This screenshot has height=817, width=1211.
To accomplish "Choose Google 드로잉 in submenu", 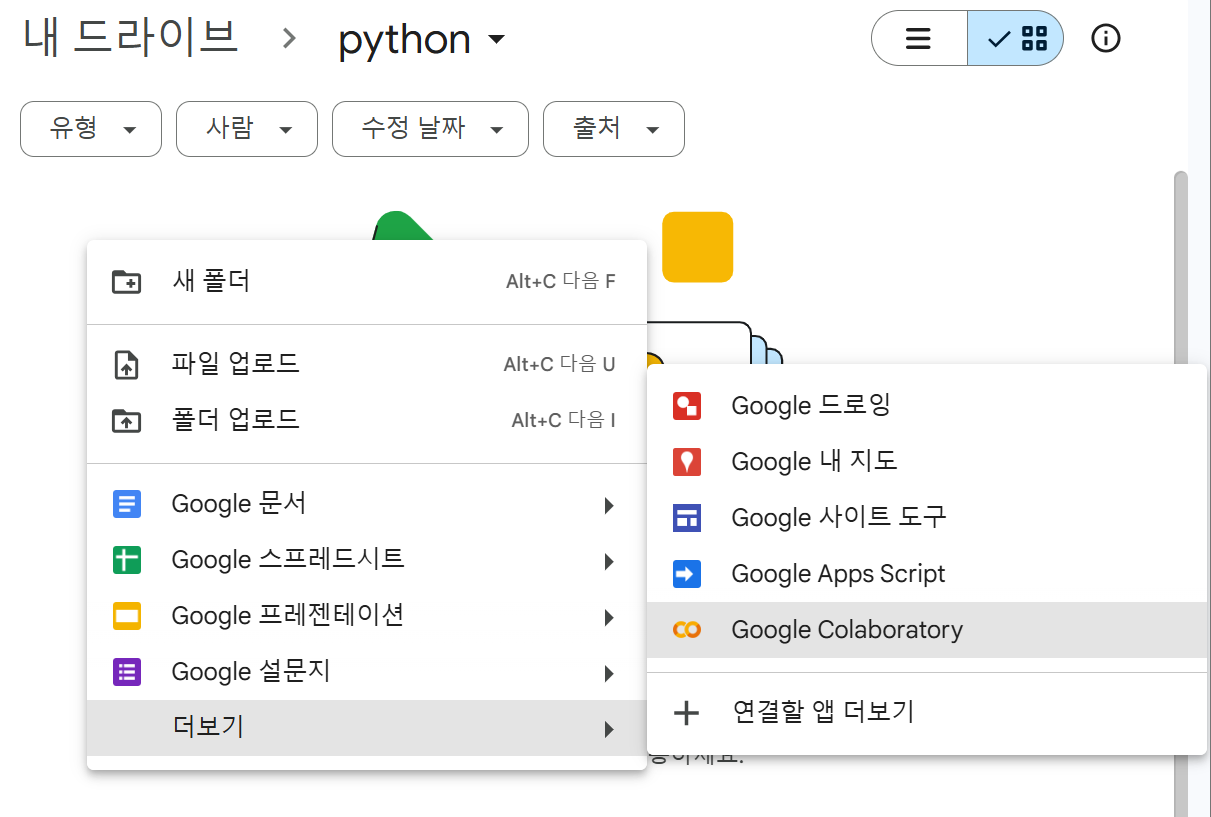I will pos(927,405).
